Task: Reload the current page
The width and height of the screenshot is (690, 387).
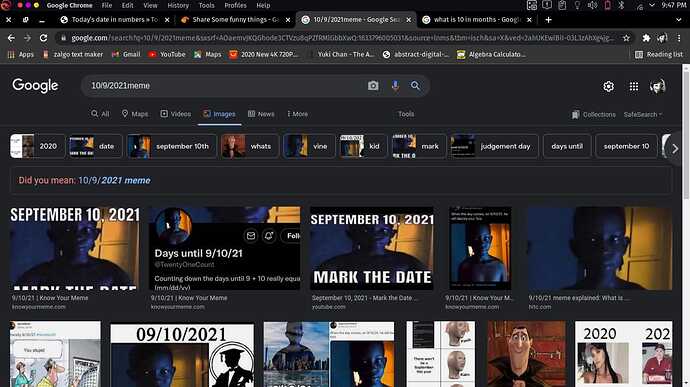Action: [x=43, y=38]
